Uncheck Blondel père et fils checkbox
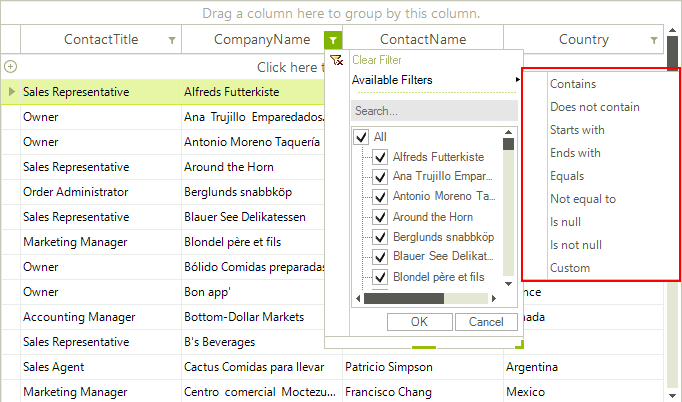Screen dimensions: 682x402 pos(380,277)
